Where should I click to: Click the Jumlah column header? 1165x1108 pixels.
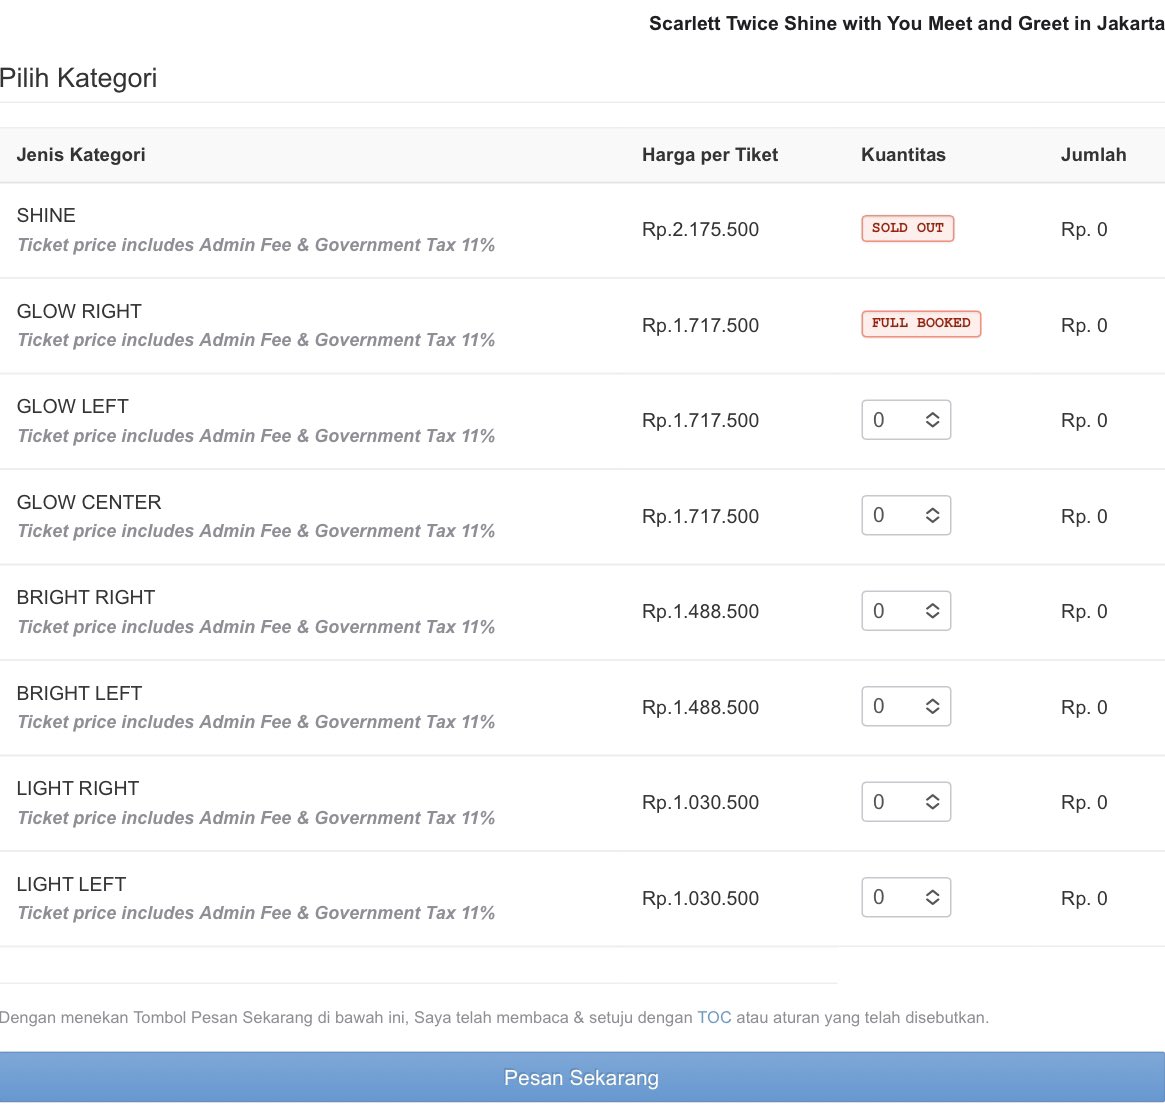pyautogui.click(x=1094, y=155)
